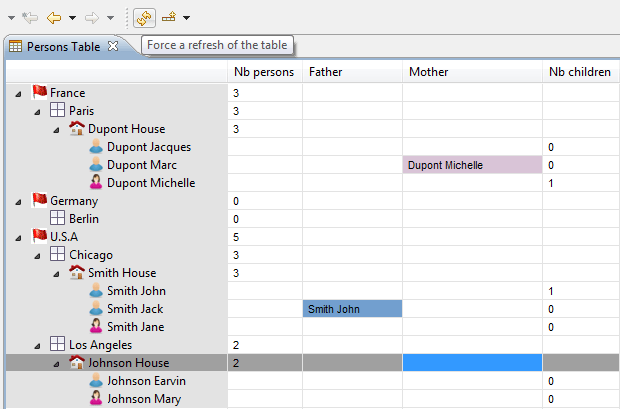Click the Nb persons column header
620x409 pixels.
264,72
